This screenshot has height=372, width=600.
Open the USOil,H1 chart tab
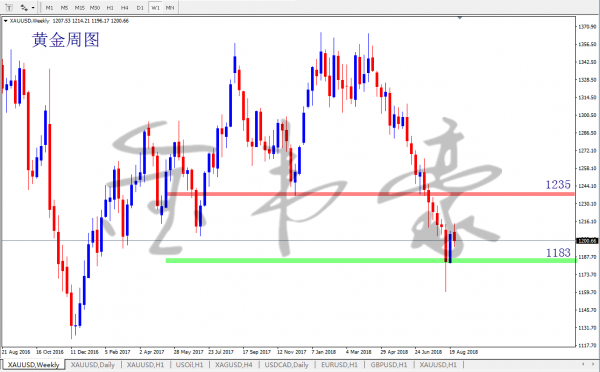189,365
